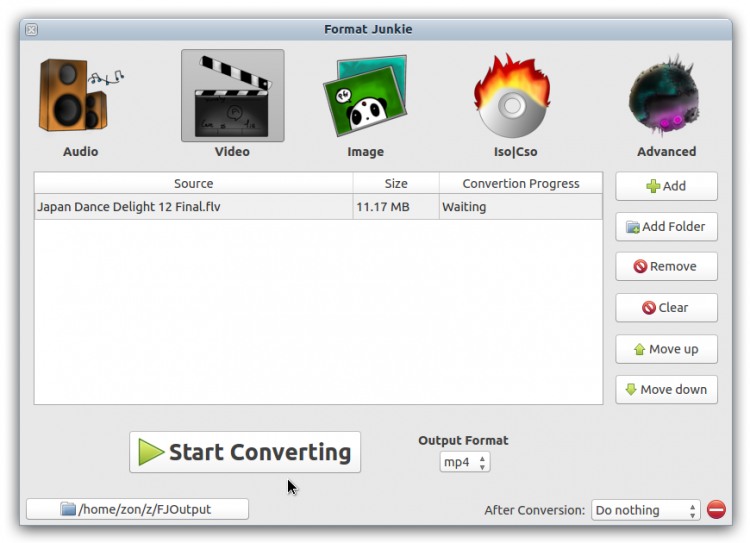Open the Audio conversion section
This screenshot has height=543, width=750.
(x=80, y=95)
